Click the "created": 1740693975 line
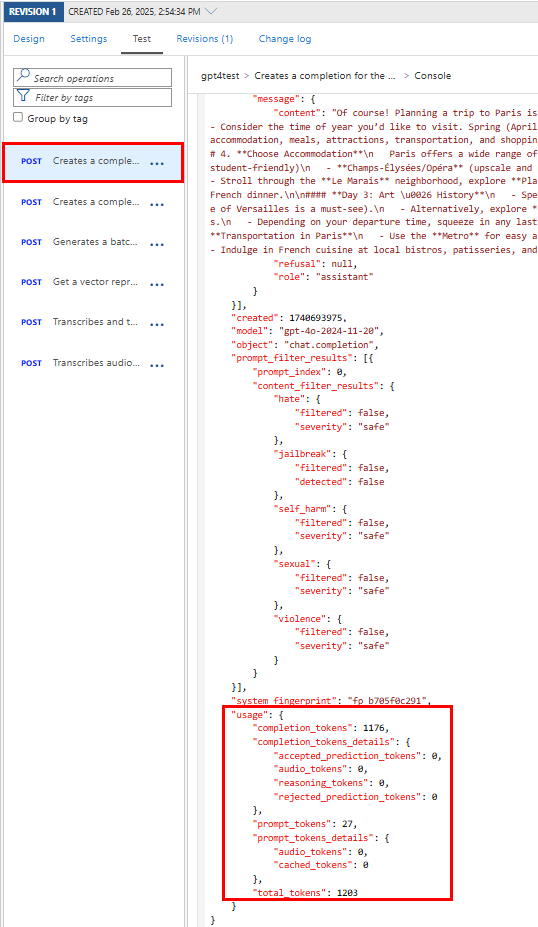Viewport: 538px width, 927px height. click(x=289, y=317)
